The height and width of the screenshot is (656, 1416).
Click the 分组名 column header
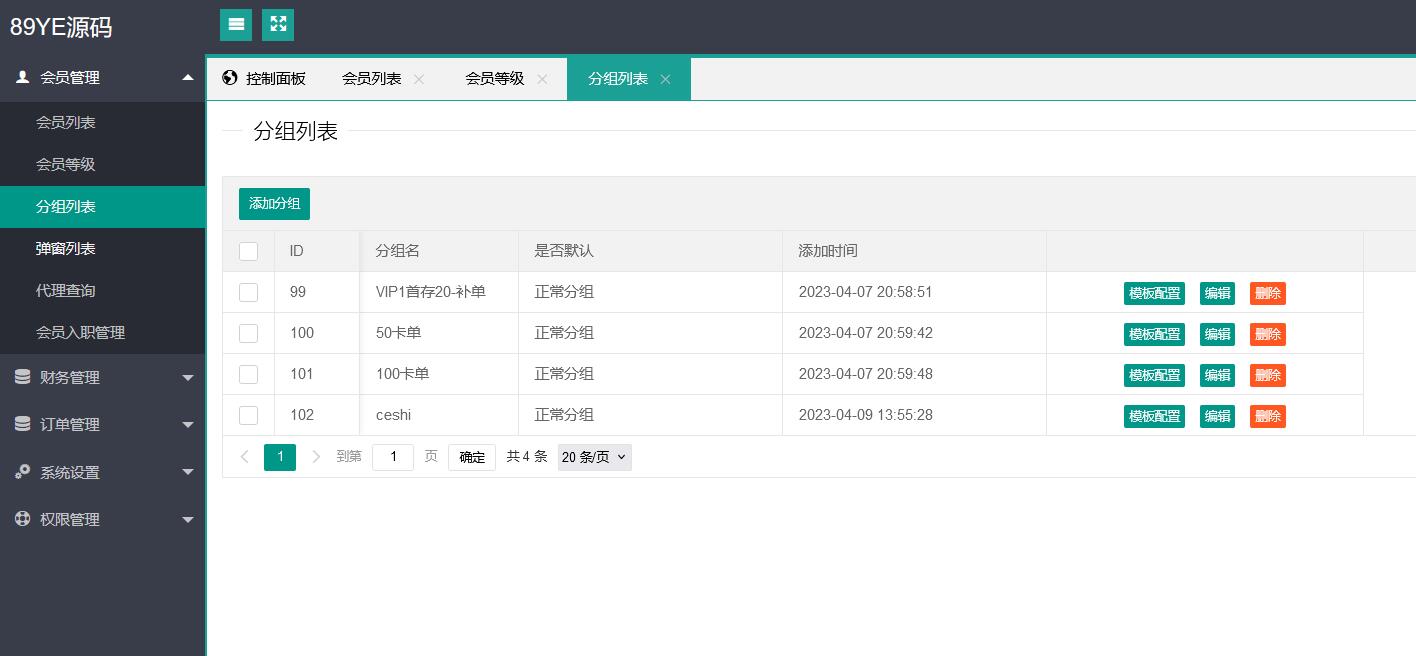click(440, 251)
